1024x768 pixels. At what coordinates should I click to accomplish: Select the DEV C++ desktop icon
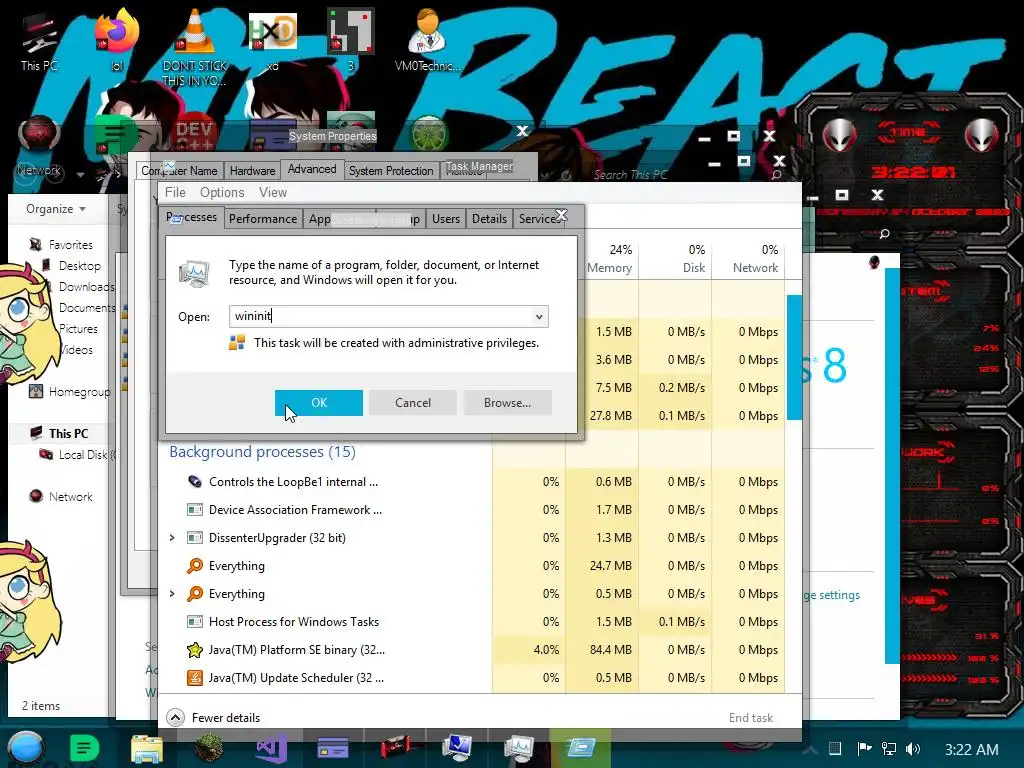click(194, 136)
